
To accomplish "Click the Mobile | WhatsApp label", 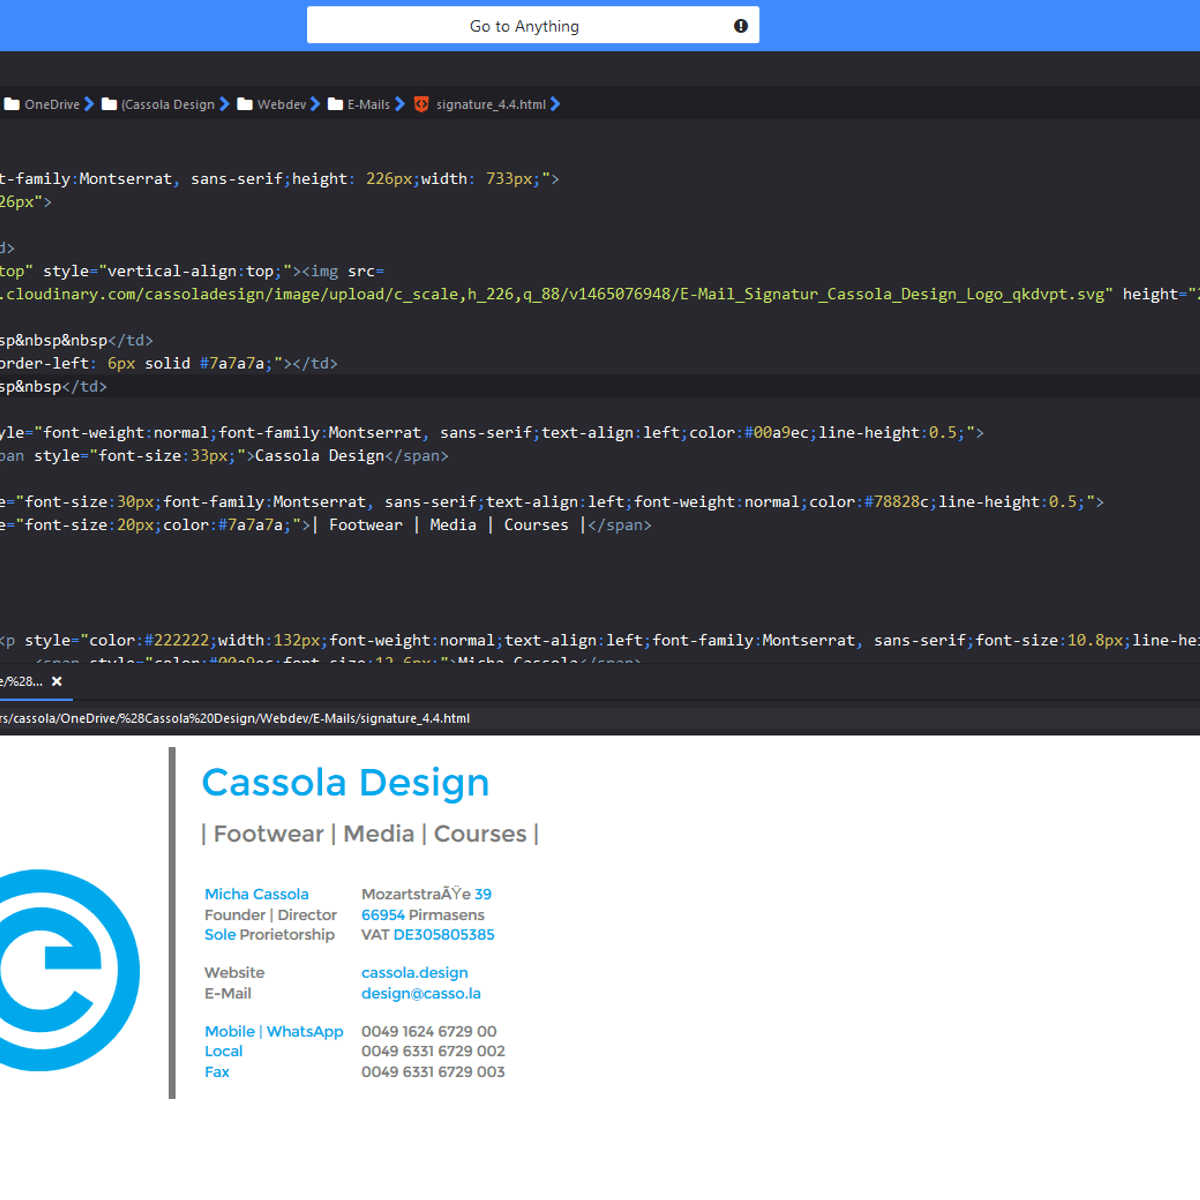I will point(274,1031).
